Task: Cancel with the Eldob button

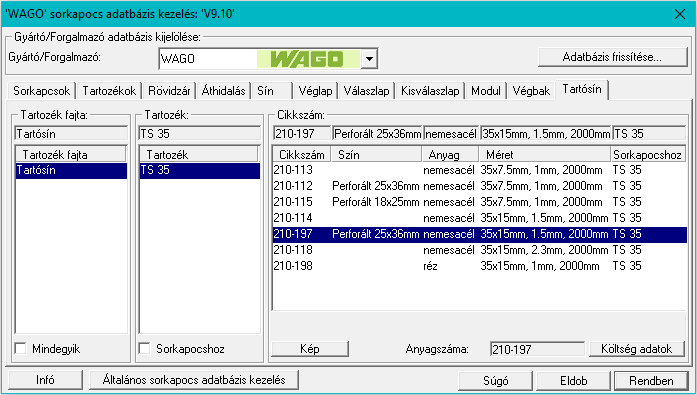Action: click(x=573, y=381)
